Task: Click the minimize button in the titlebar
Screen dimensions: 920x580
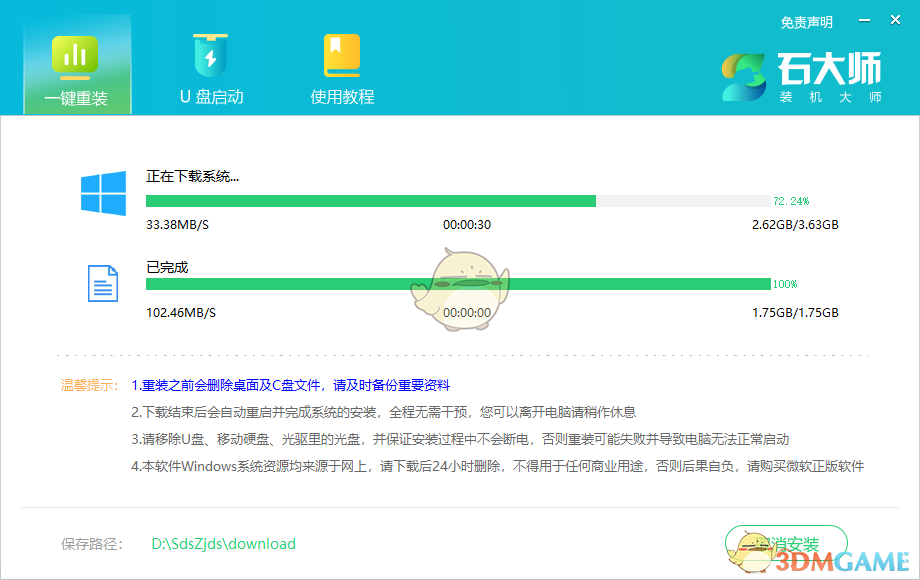Action: coord(862,19)
